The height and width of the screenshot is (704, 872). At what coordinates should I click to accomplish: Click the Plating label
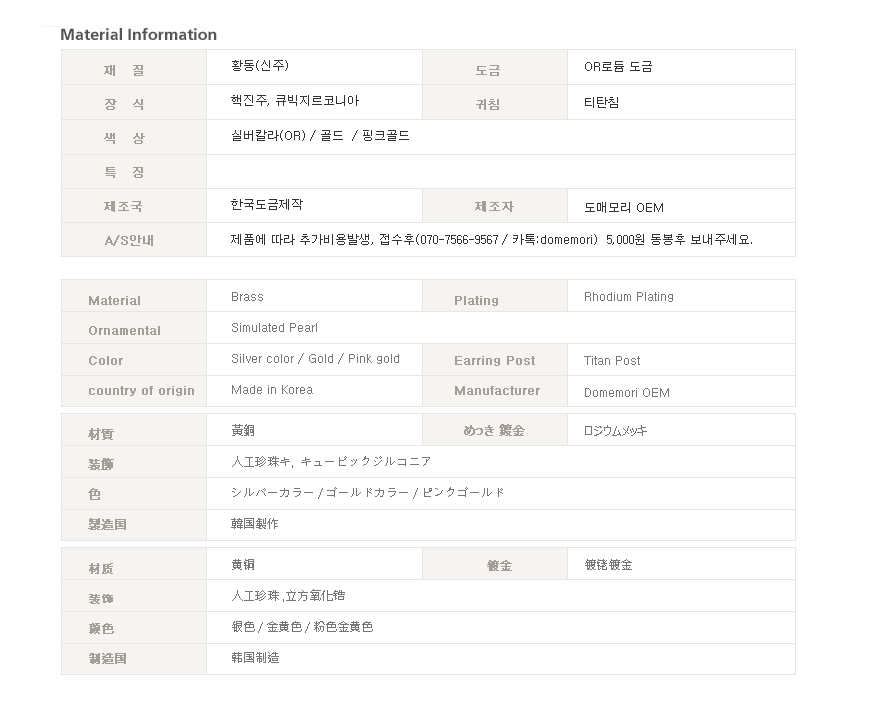[476, 301]
